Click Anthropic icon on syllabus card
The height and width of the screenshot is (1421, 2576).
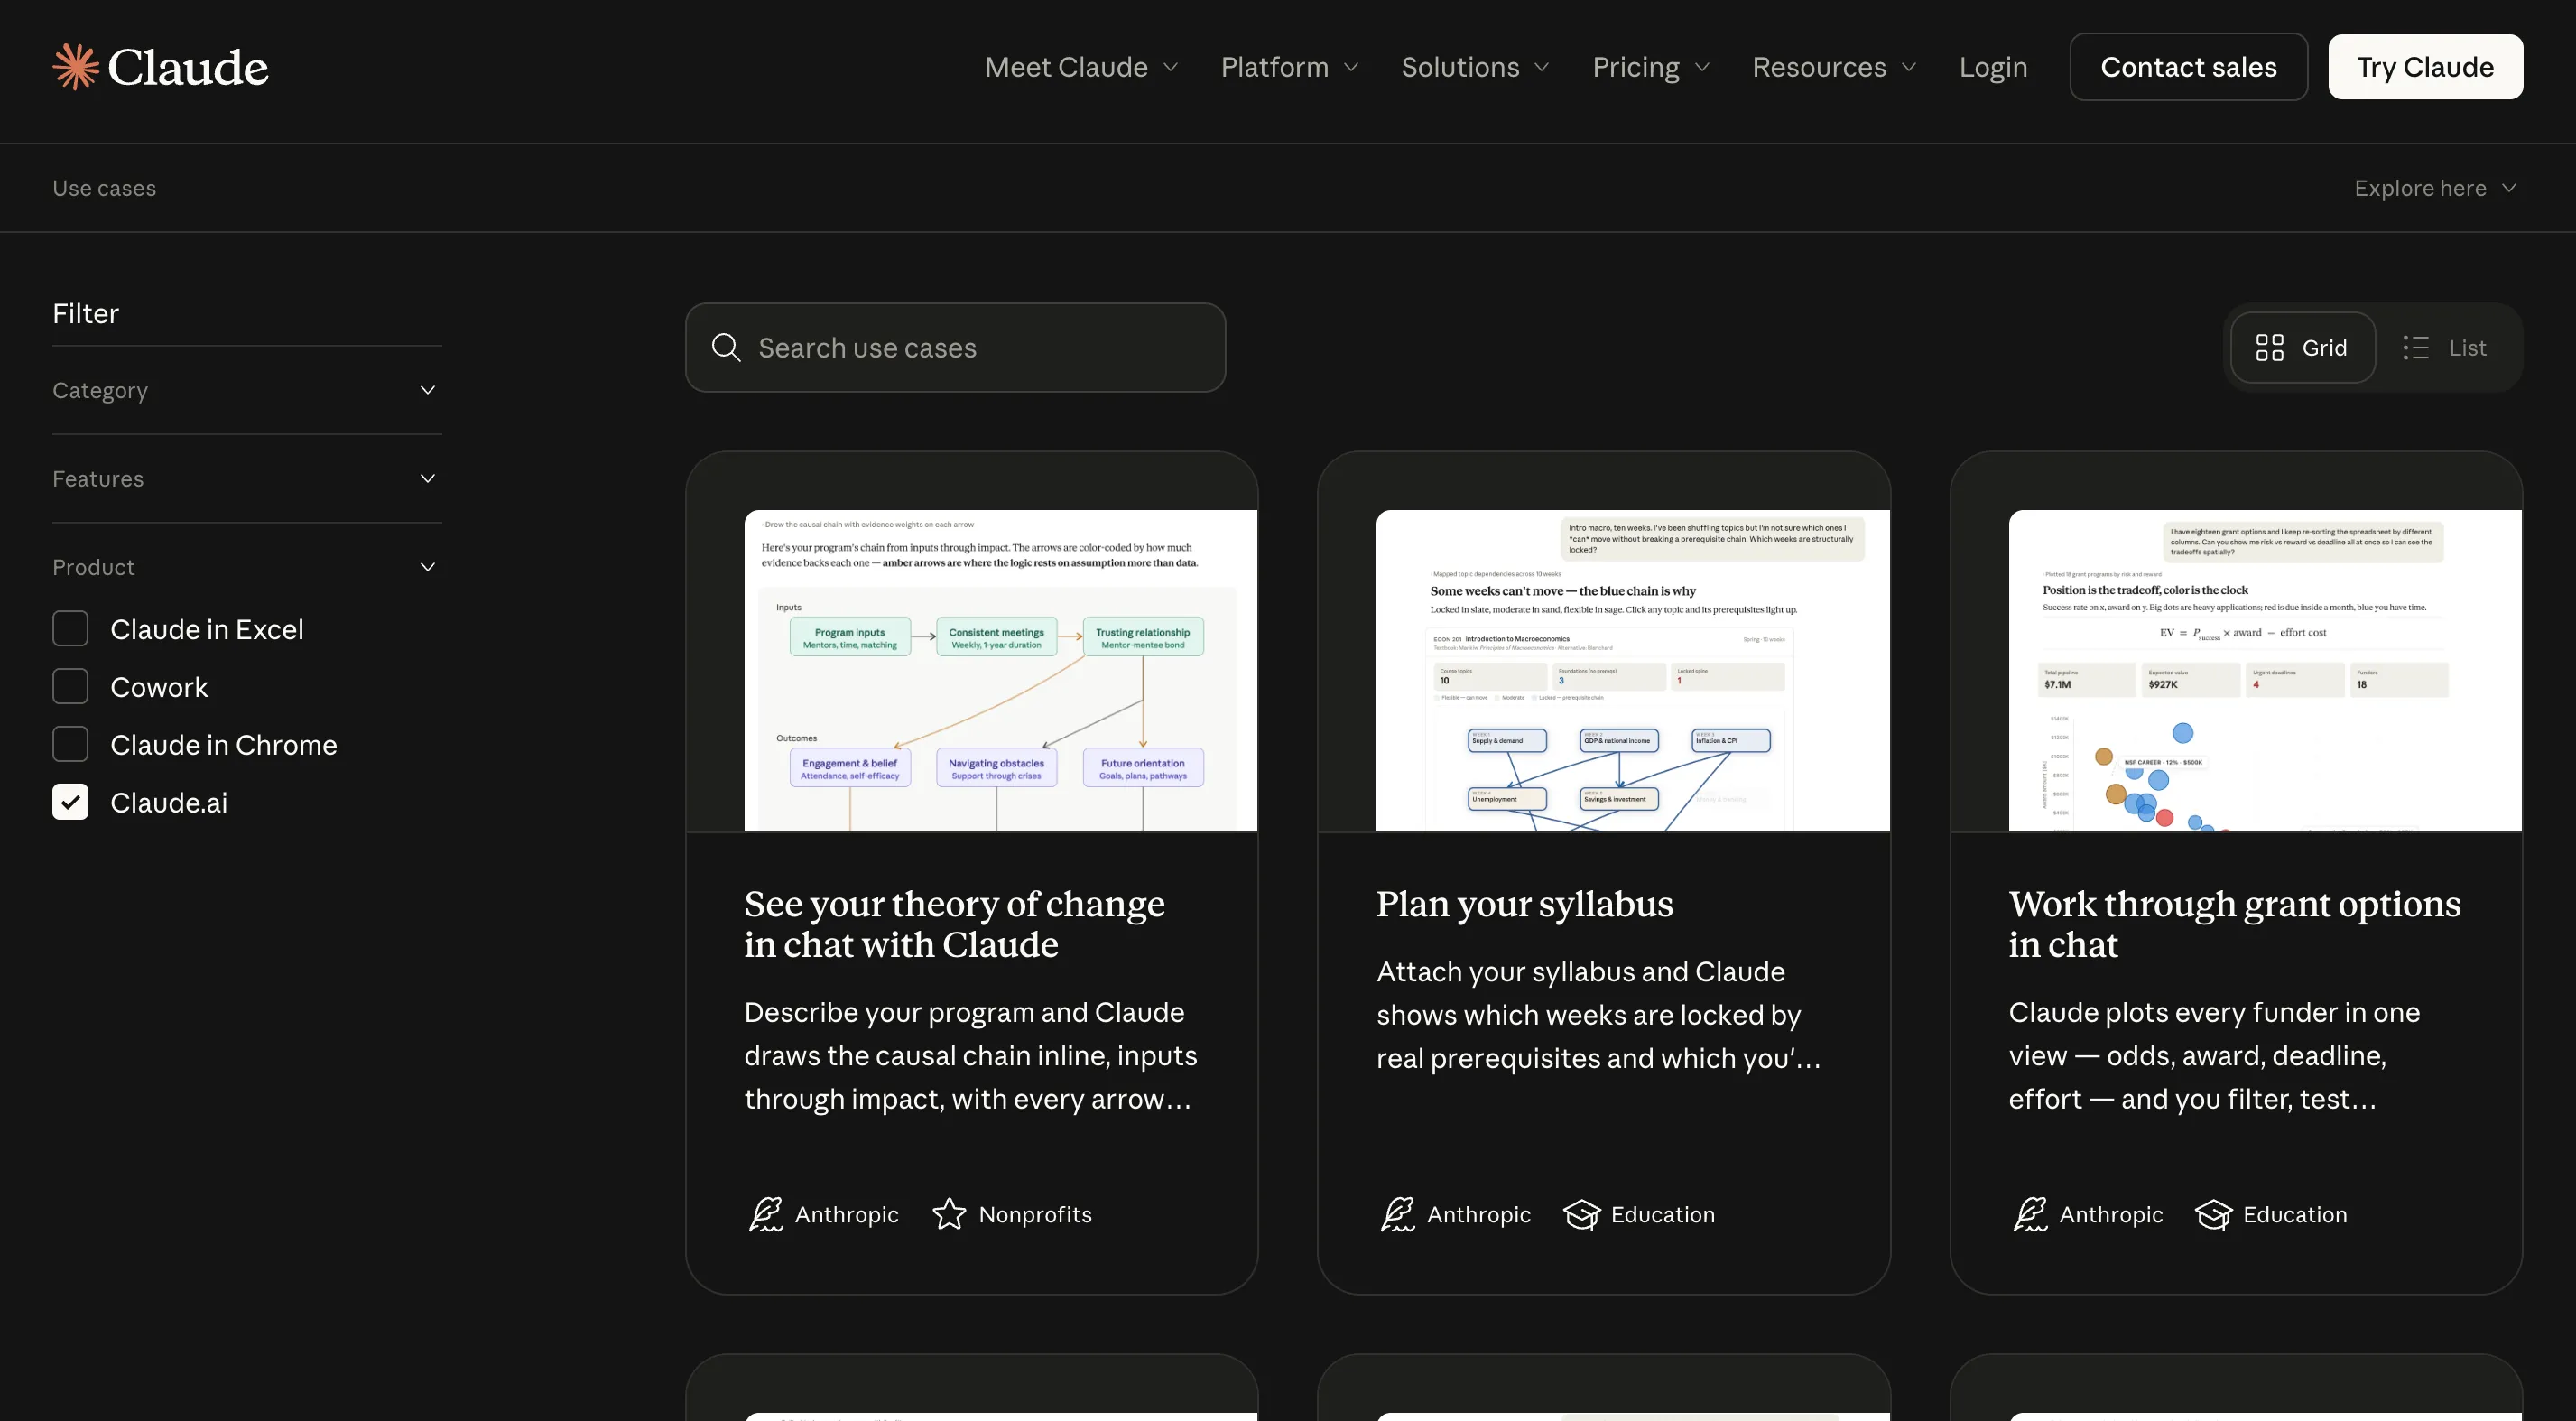point(1398,1214)
